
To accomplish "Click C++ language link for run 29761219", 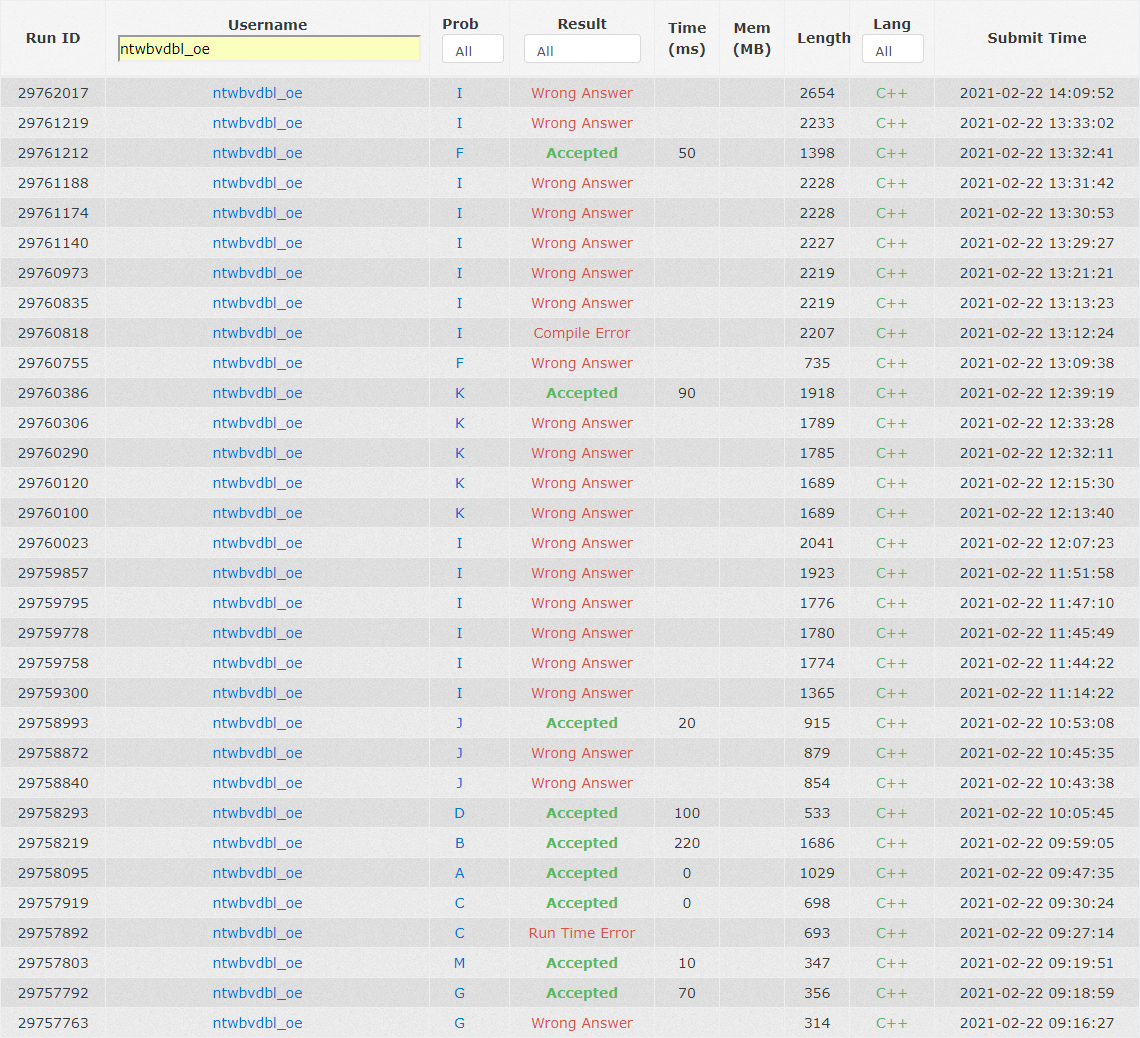I will 891,123.
